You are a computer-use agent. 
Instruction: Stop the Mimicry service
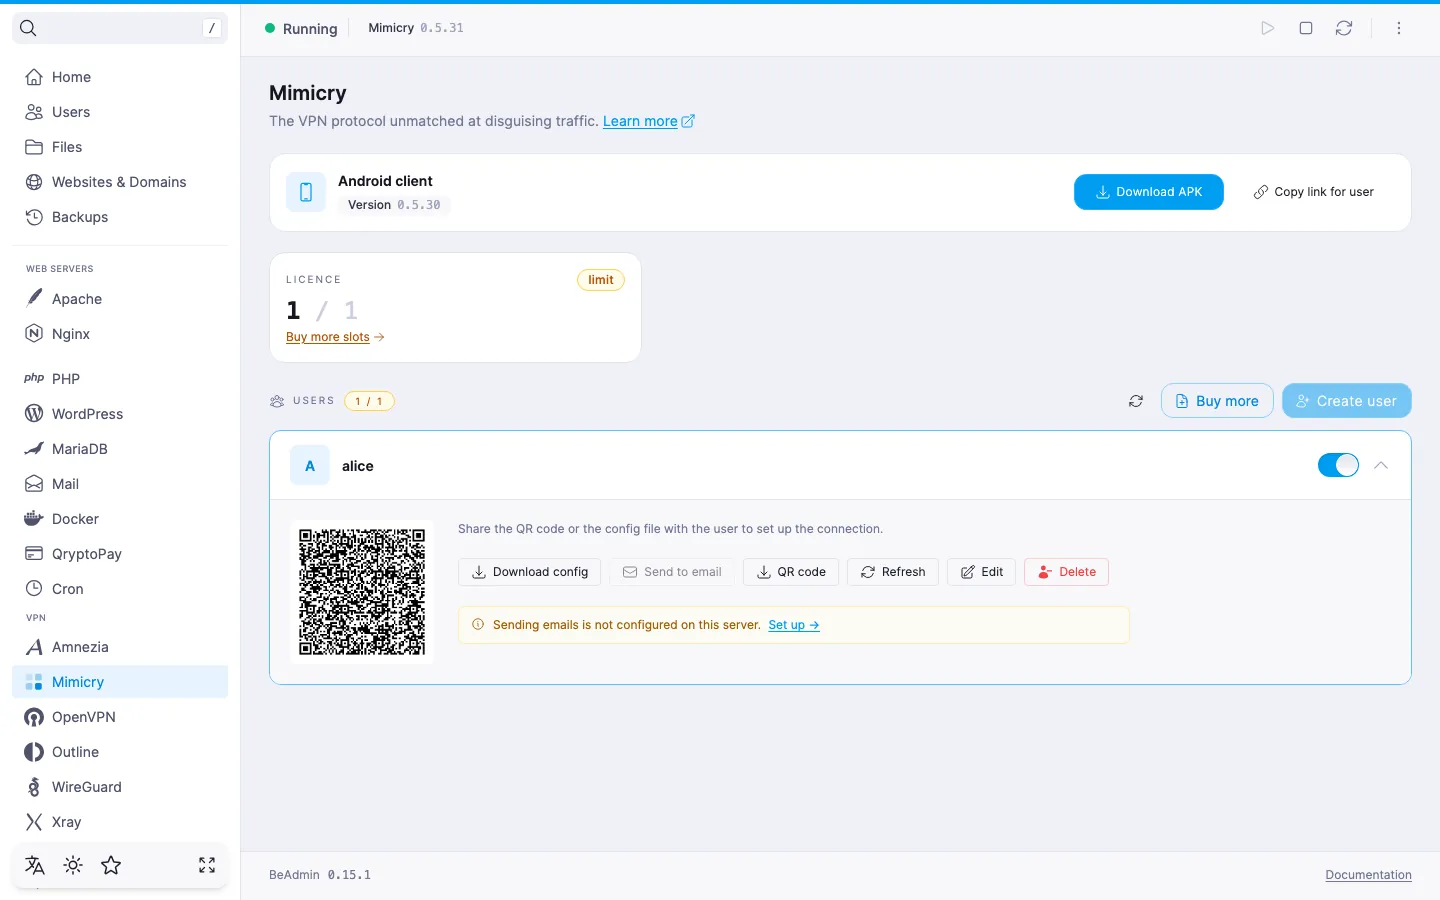tap(1306, 28)
